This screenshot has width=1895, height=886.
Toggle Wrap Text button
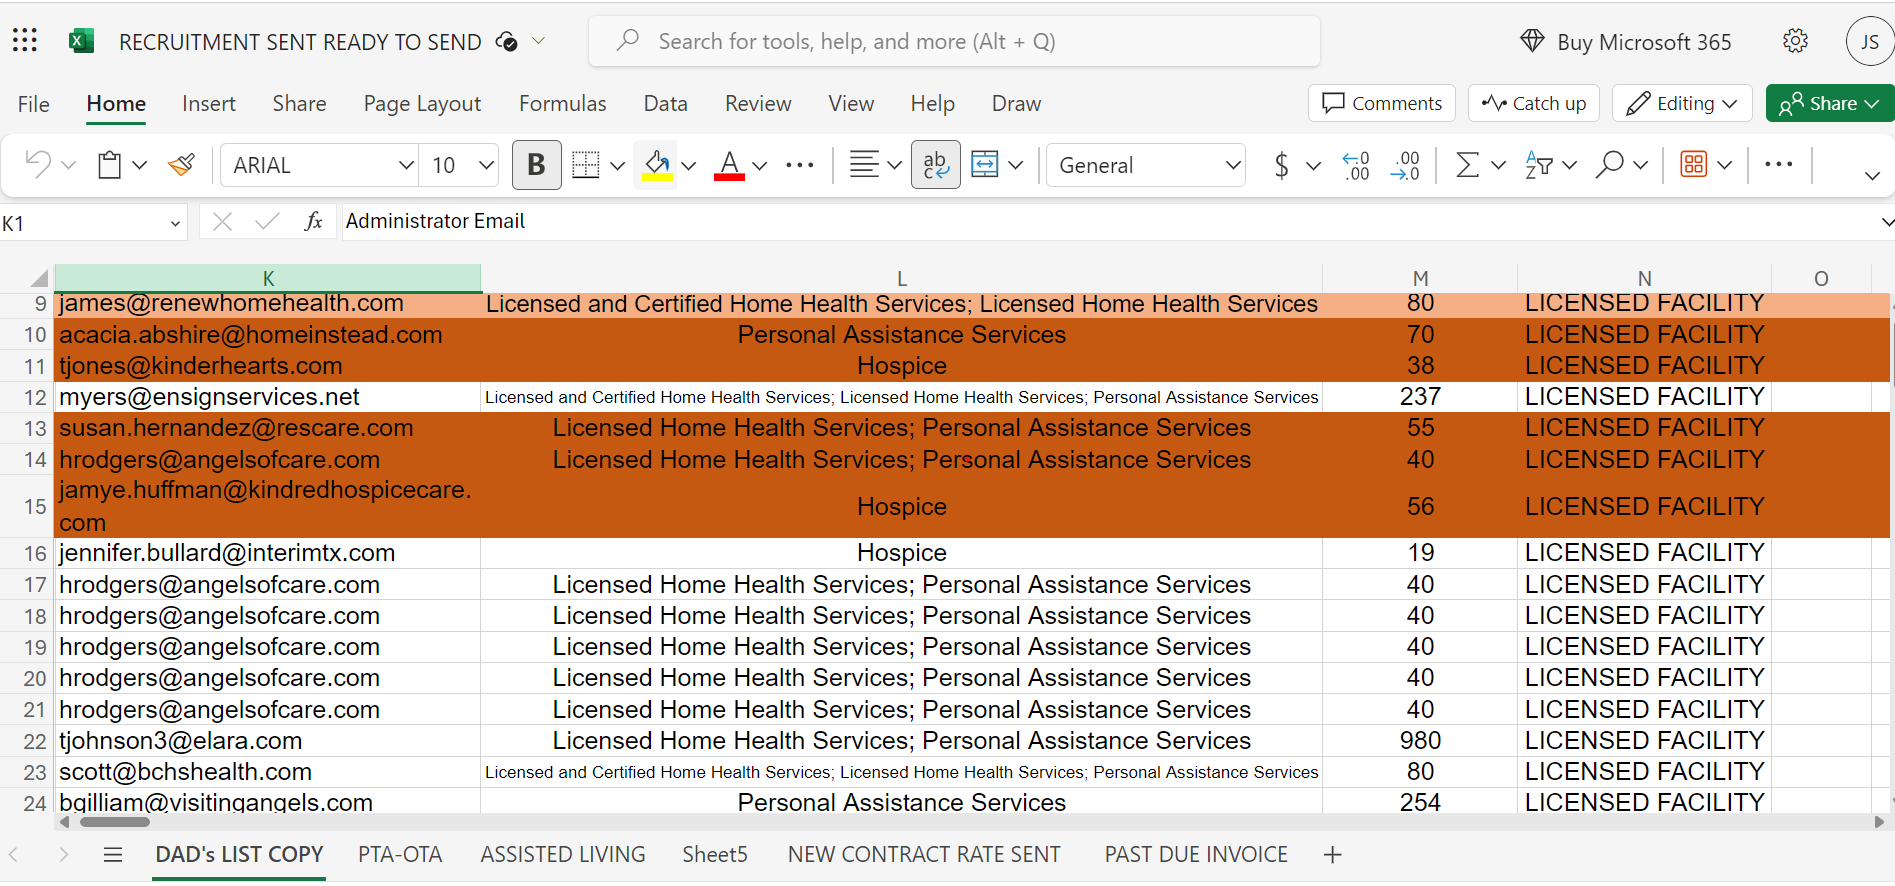click(935, 165)
